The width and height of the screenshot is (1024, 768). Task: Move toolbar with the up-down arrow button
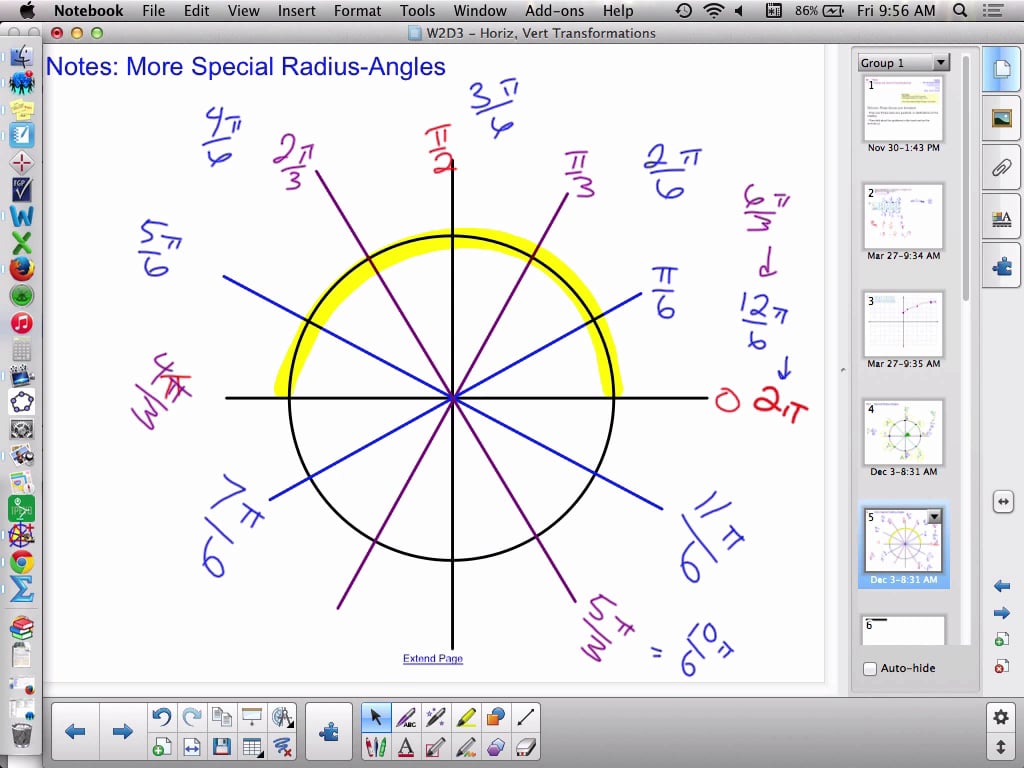pyautogui.click(x=1000, y=746)
